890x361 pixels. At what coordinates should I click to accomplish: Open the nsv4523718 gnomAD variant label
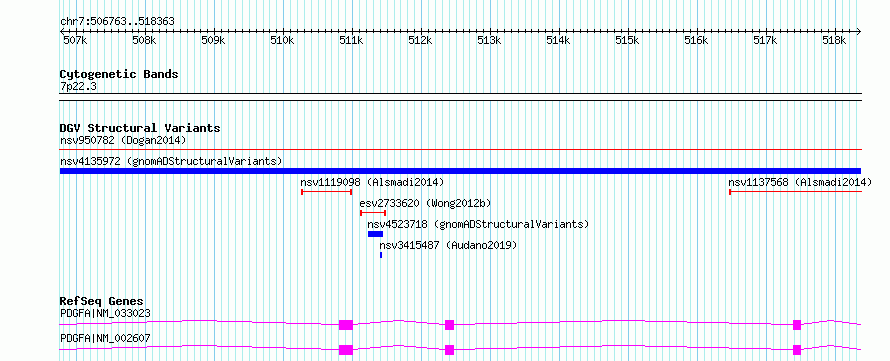coord(478,224)
